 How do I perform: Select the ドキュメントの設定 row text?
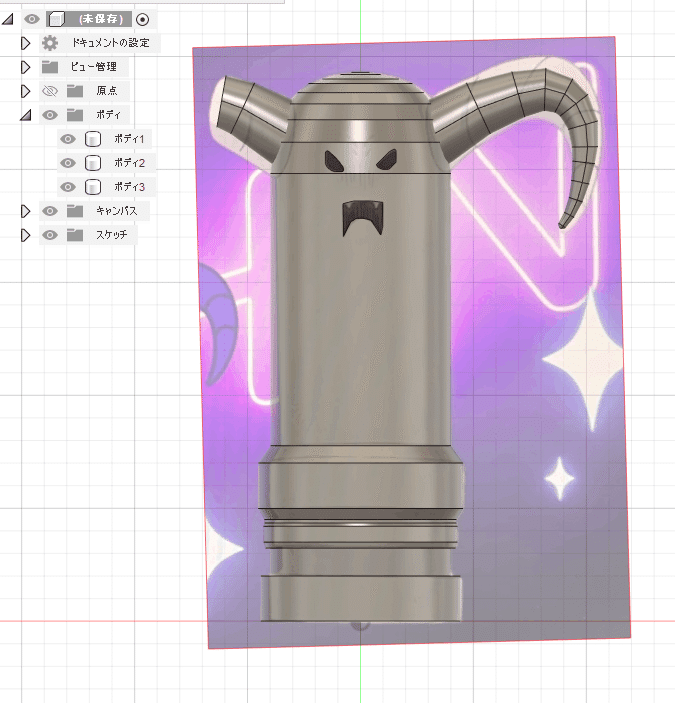111,43
